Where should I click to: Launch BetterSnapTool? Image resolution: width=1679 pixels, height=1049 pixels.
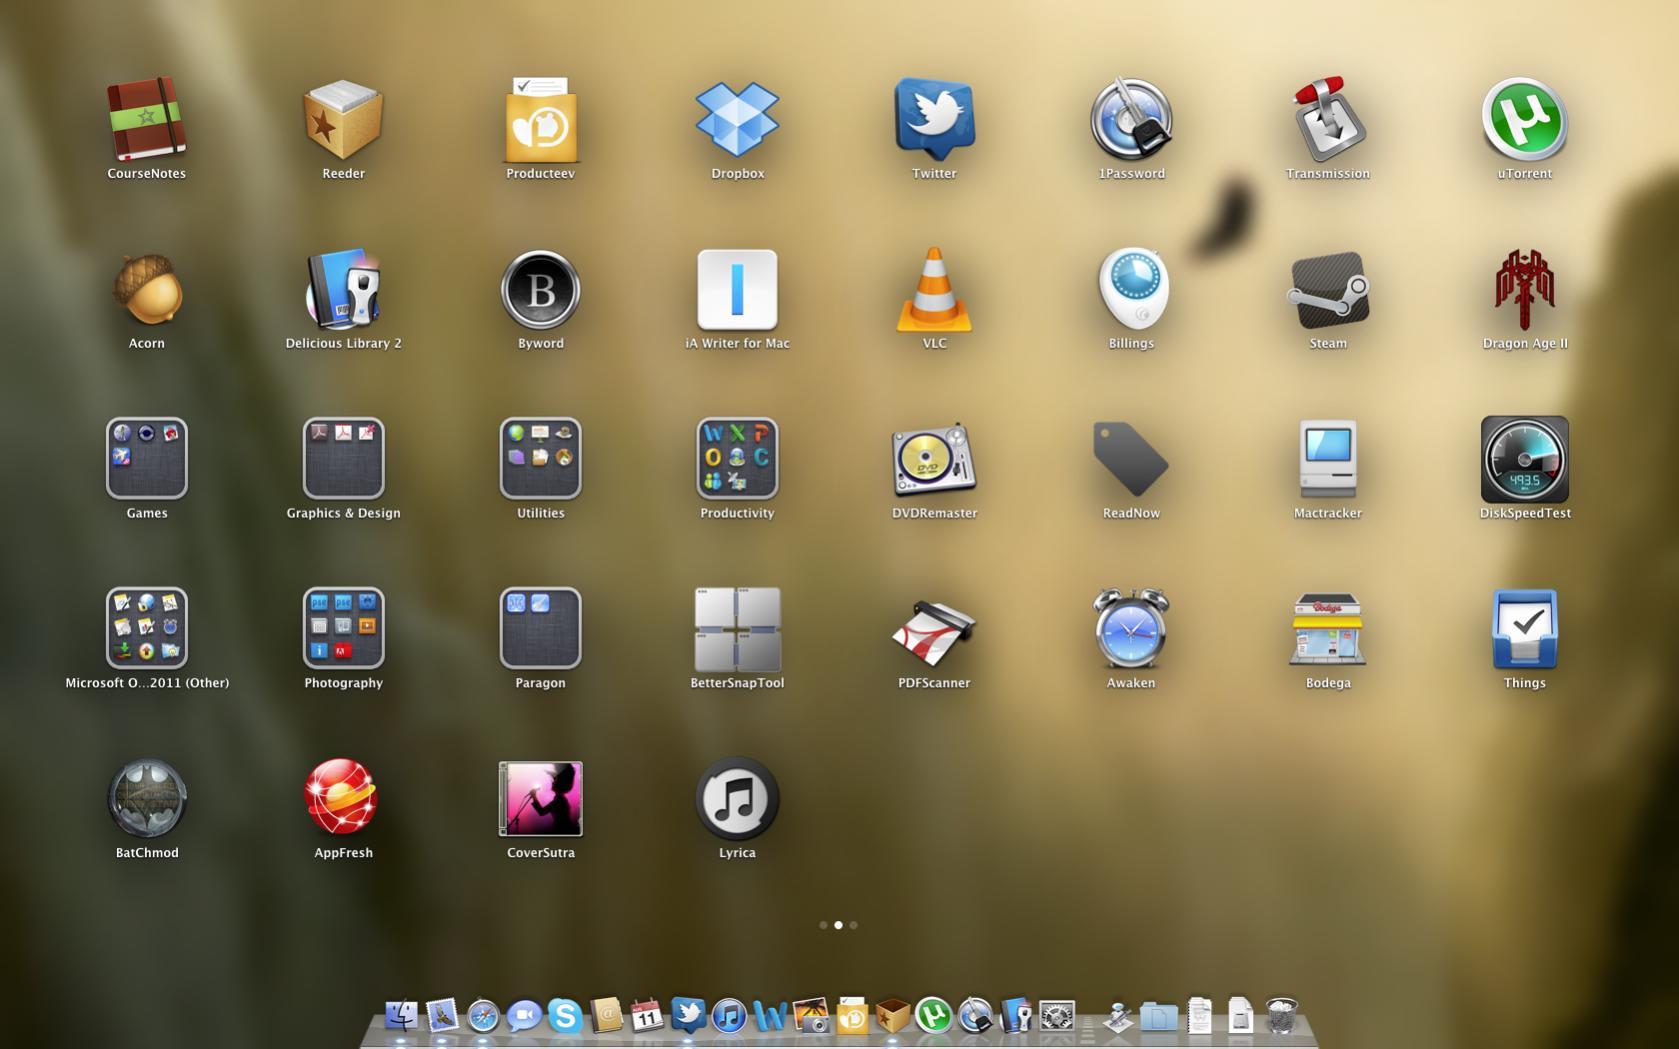point(737,628)
